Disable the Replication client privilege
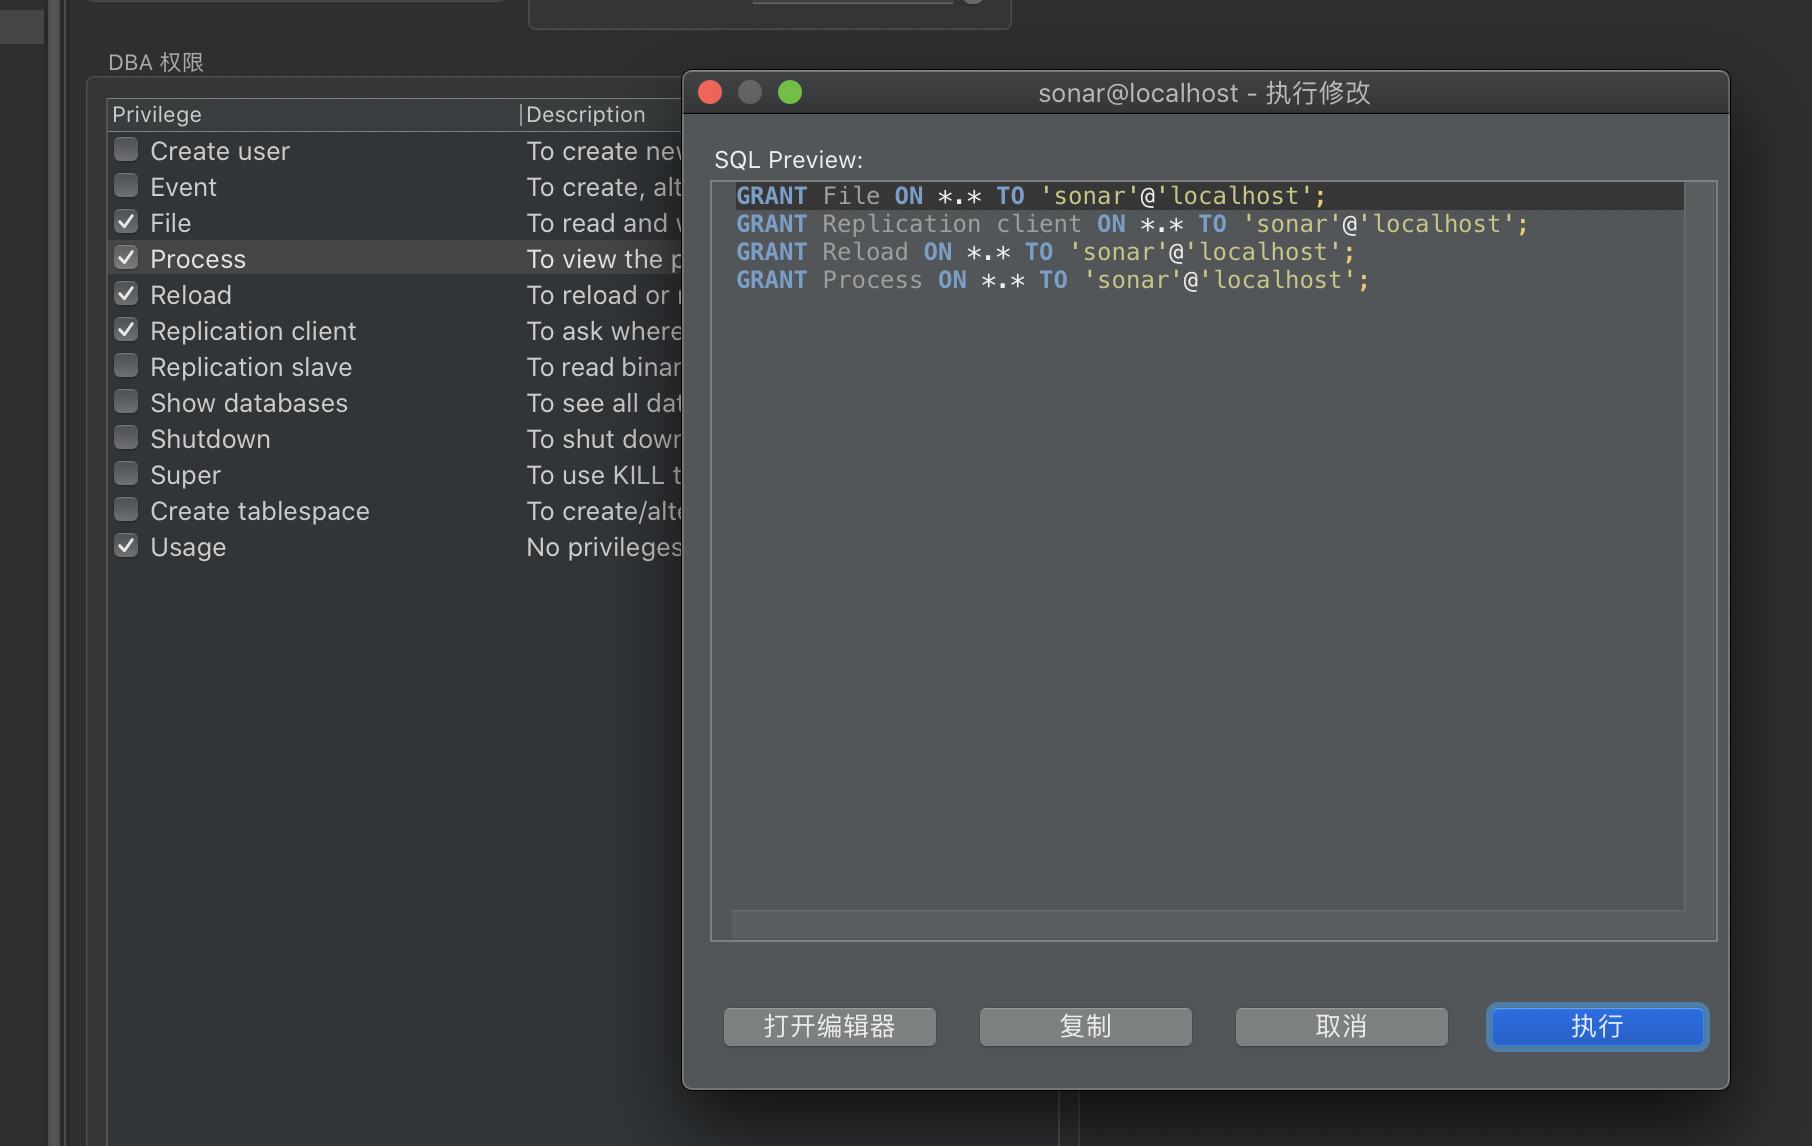Image resolution: width=1812 pixels, height=1146 pixels. [x=126, y=329]
